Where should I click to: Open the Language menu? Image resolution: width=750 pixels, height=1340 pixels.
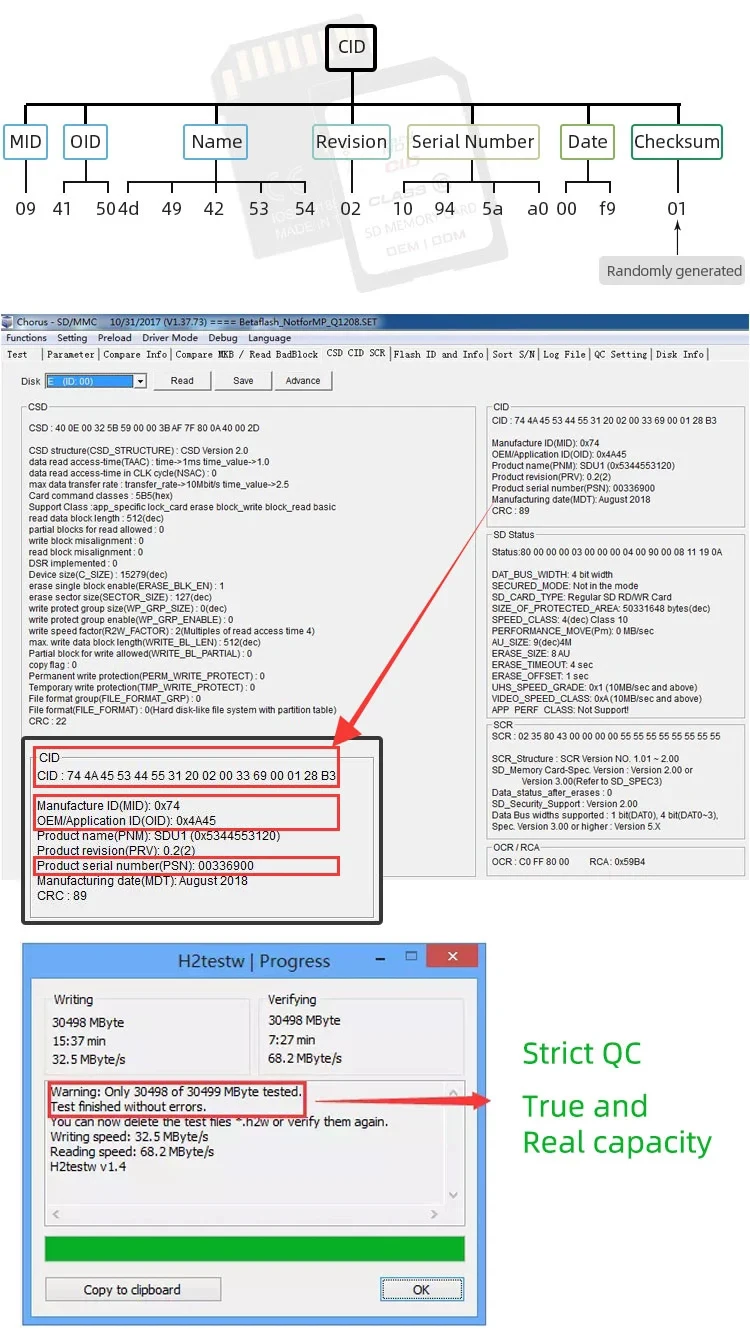270,338
